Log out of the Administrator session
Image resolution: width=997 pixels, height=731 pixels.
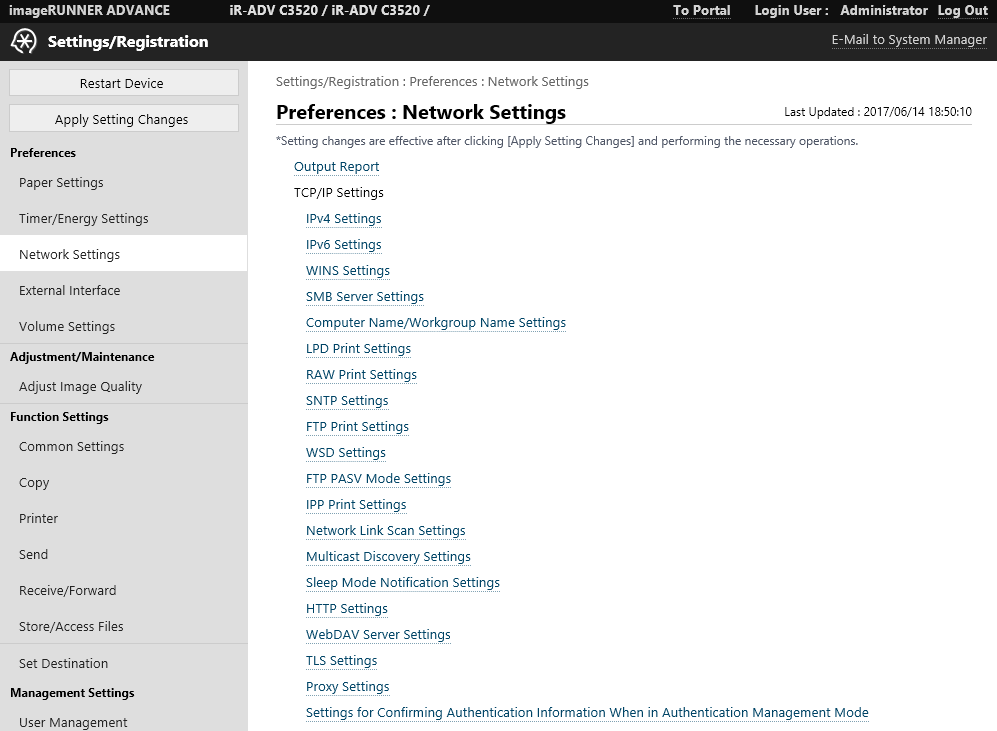[962, 10]
